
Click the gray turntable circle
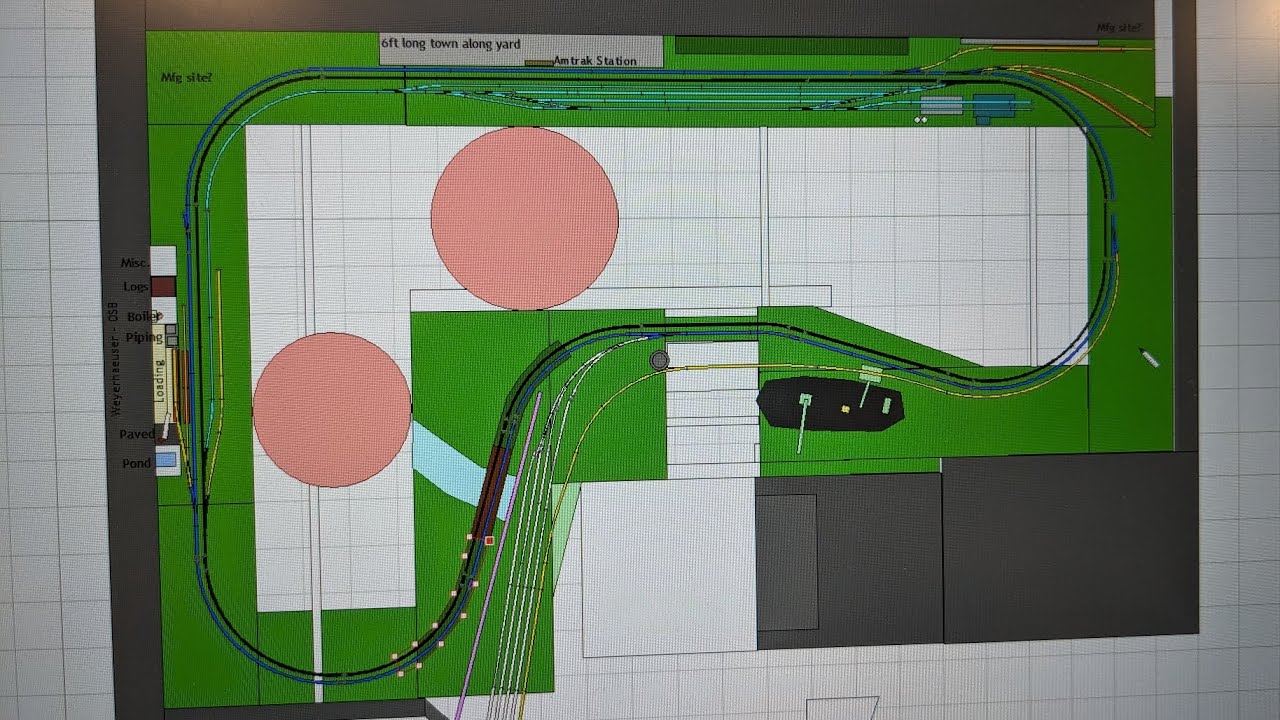659,360
